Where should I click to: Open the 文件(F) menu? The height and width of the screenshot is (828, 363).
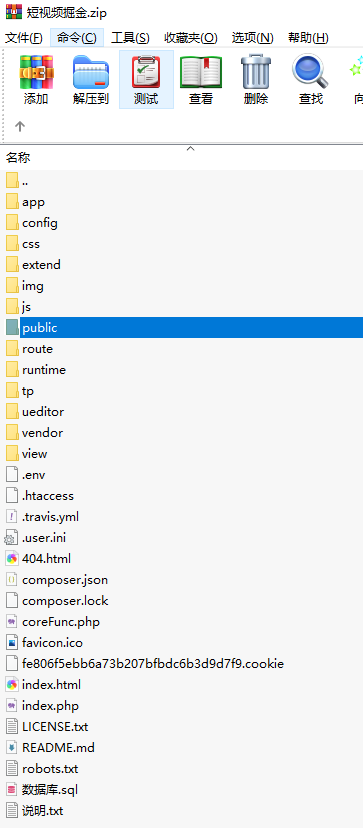coord(24,38)
